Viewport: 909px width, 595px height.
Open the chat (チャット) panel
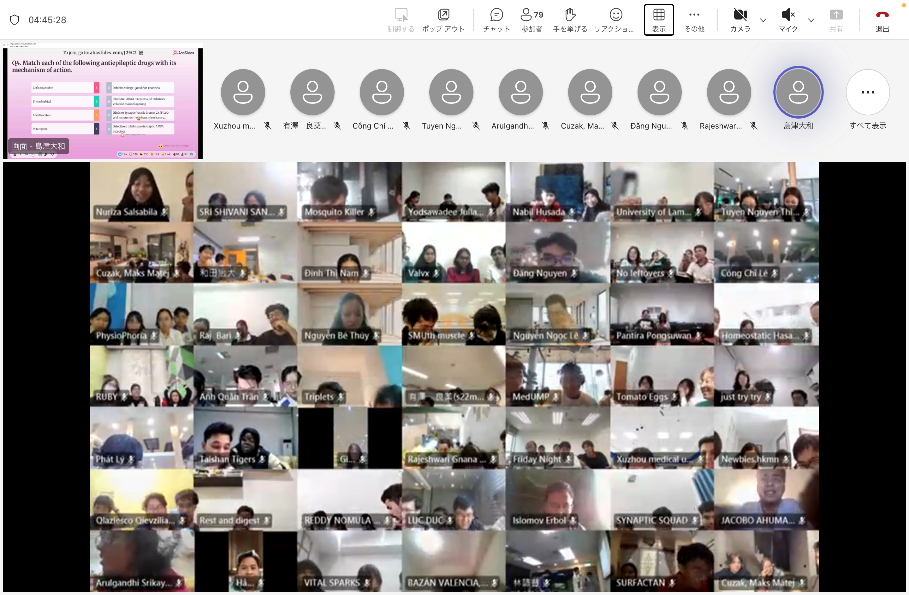[x=496, y=18]
